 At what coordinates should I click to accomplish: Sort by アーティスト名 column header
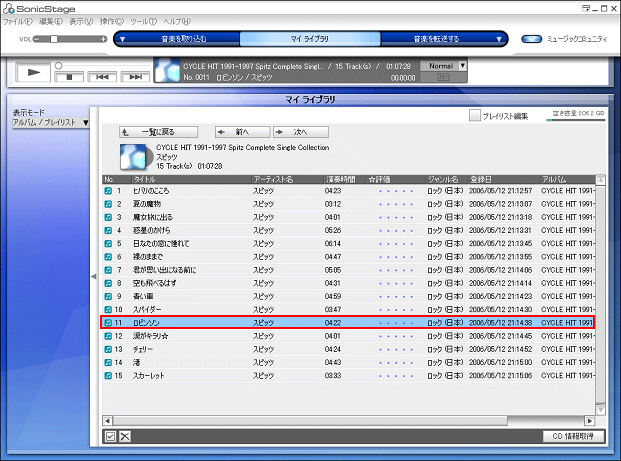point(288,179)
